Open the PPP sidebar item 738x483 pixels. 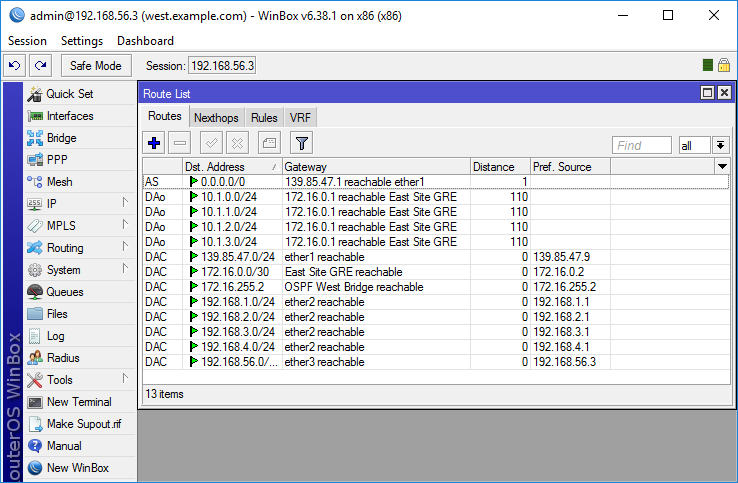(79, 160)
